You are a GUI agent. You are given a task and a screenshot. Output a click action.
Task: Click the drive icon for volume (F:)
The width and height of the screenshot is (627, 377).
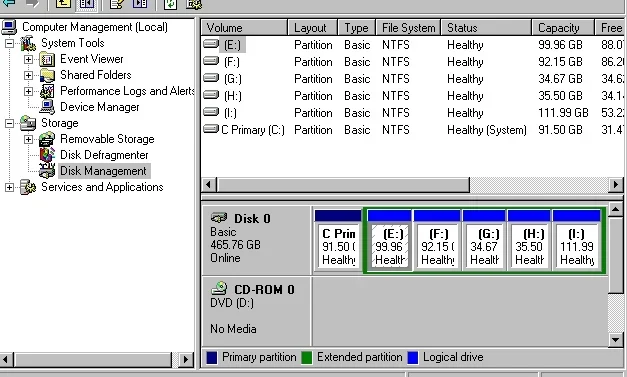pyautogui.click(x=211, y=61)
